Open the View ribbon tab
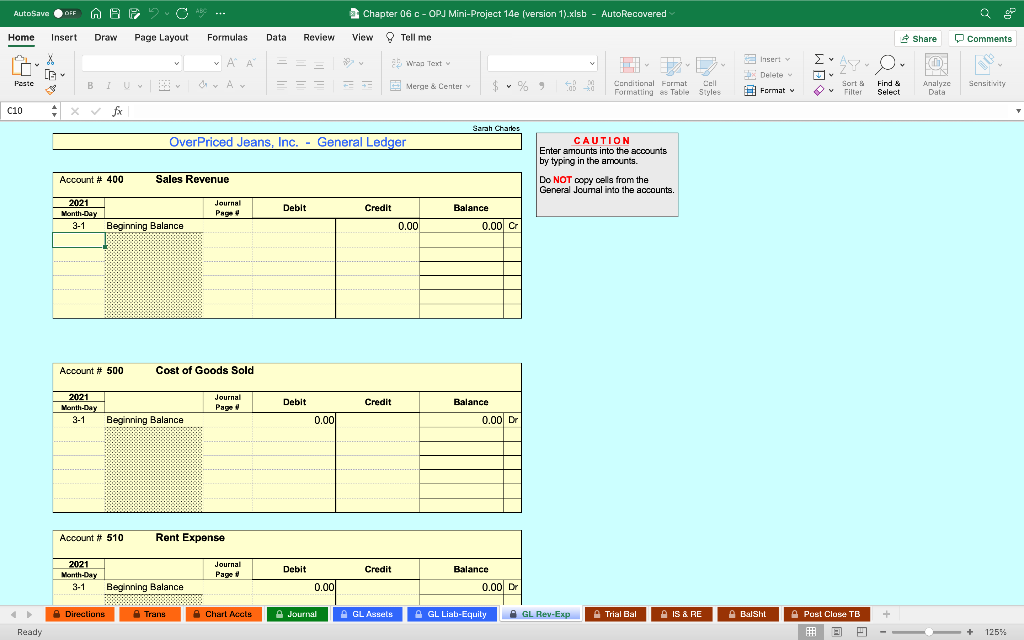Viewport: 1024px width, 640px height. [x=362, y=37]
